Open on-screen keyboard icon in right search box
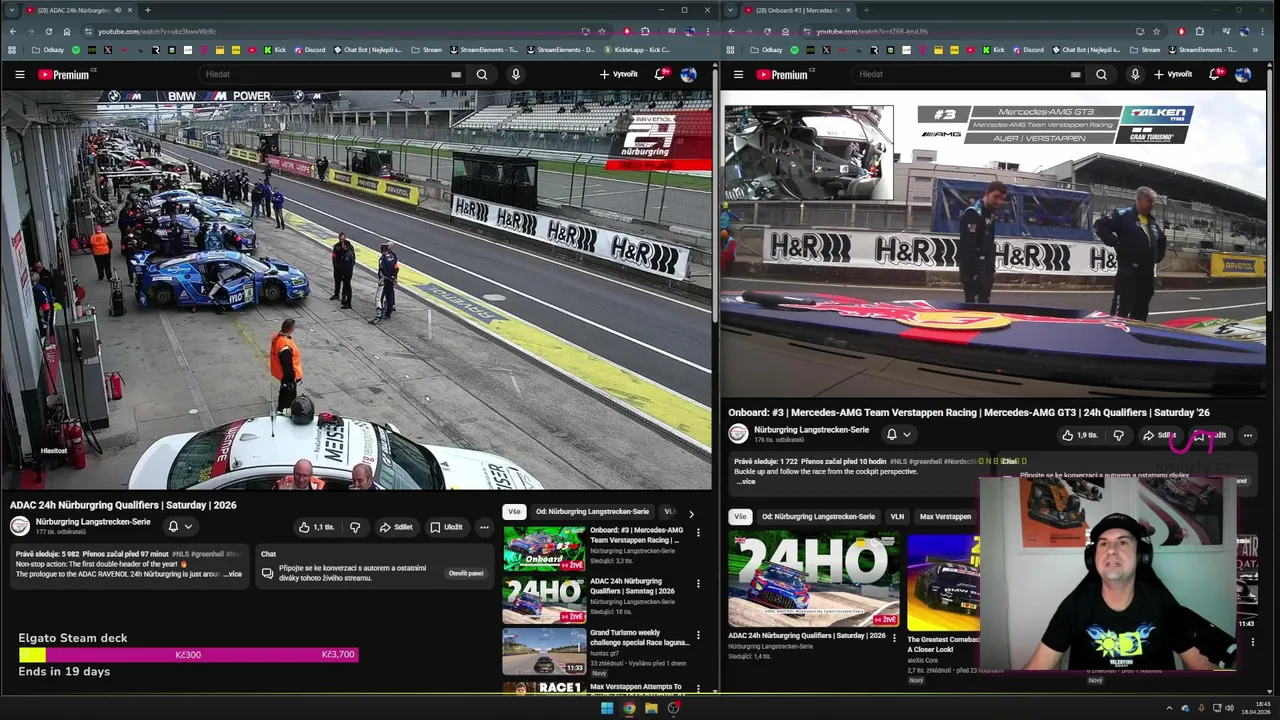 (x=1075, y=74)
